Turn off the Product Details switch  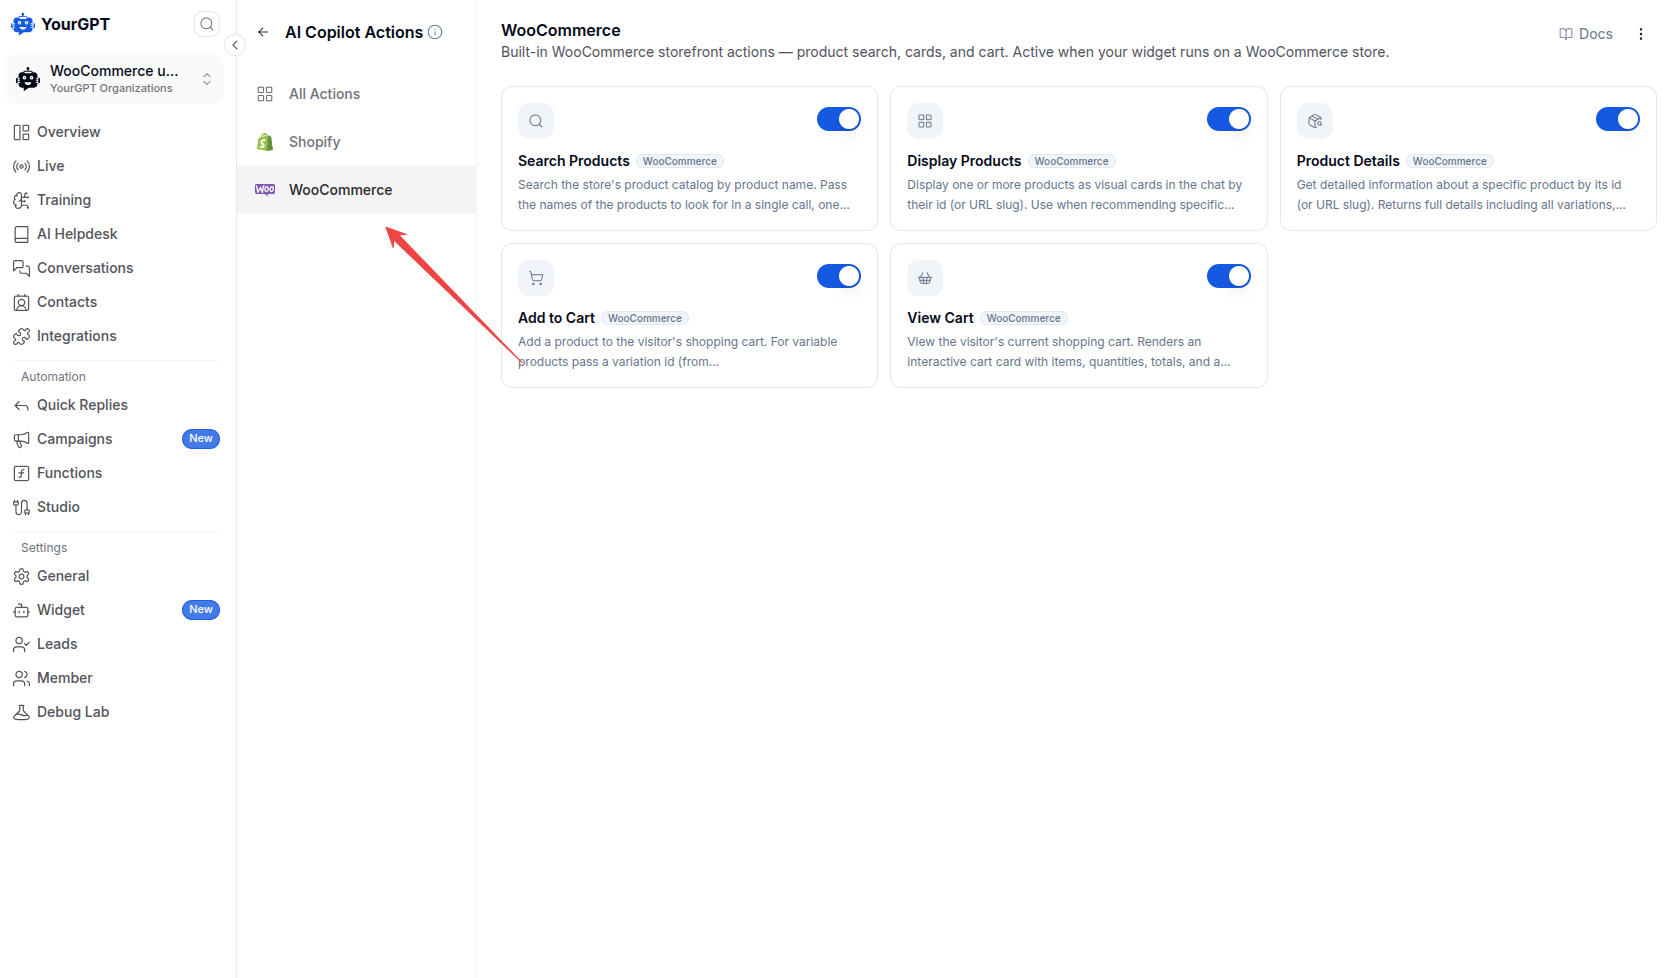click(x=1618, y=119)
